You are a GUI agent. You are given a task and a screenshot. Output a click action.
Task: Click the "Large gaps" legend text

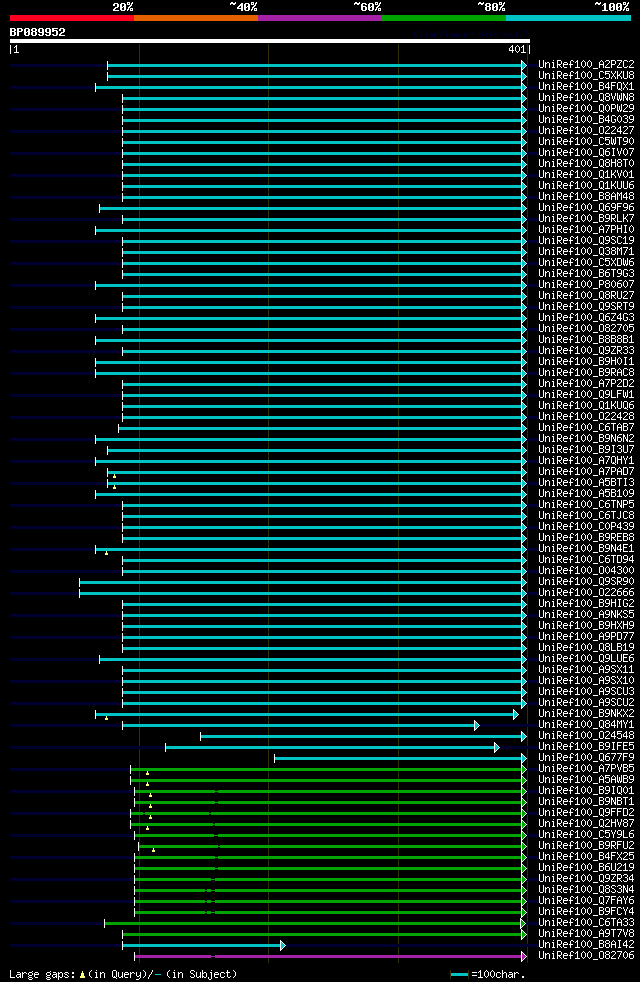click(43, 974)
